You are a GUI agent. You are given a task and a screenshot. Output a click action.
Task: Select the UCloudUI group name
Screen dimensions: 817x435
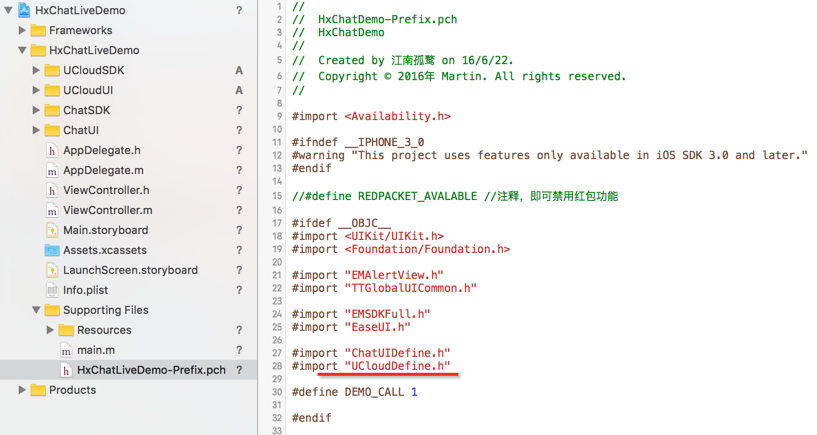[x=88, y=90]
